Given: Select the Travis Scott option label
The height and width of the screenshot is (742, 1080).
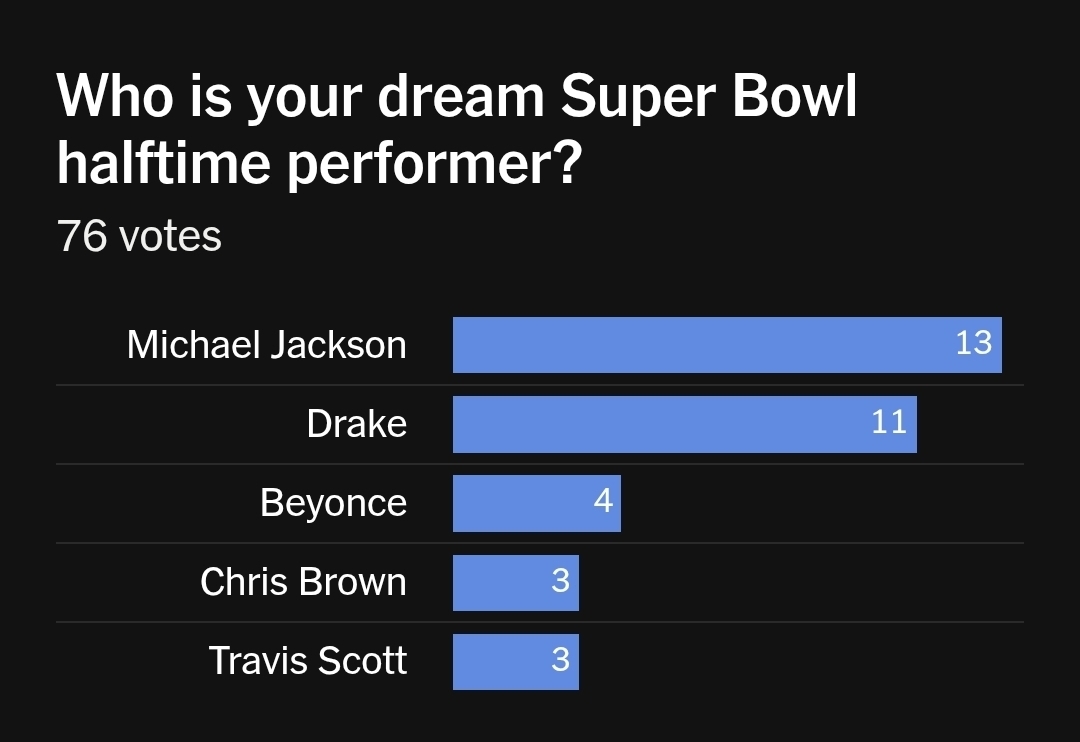Looking at the screenshot, I should (308, 661).
